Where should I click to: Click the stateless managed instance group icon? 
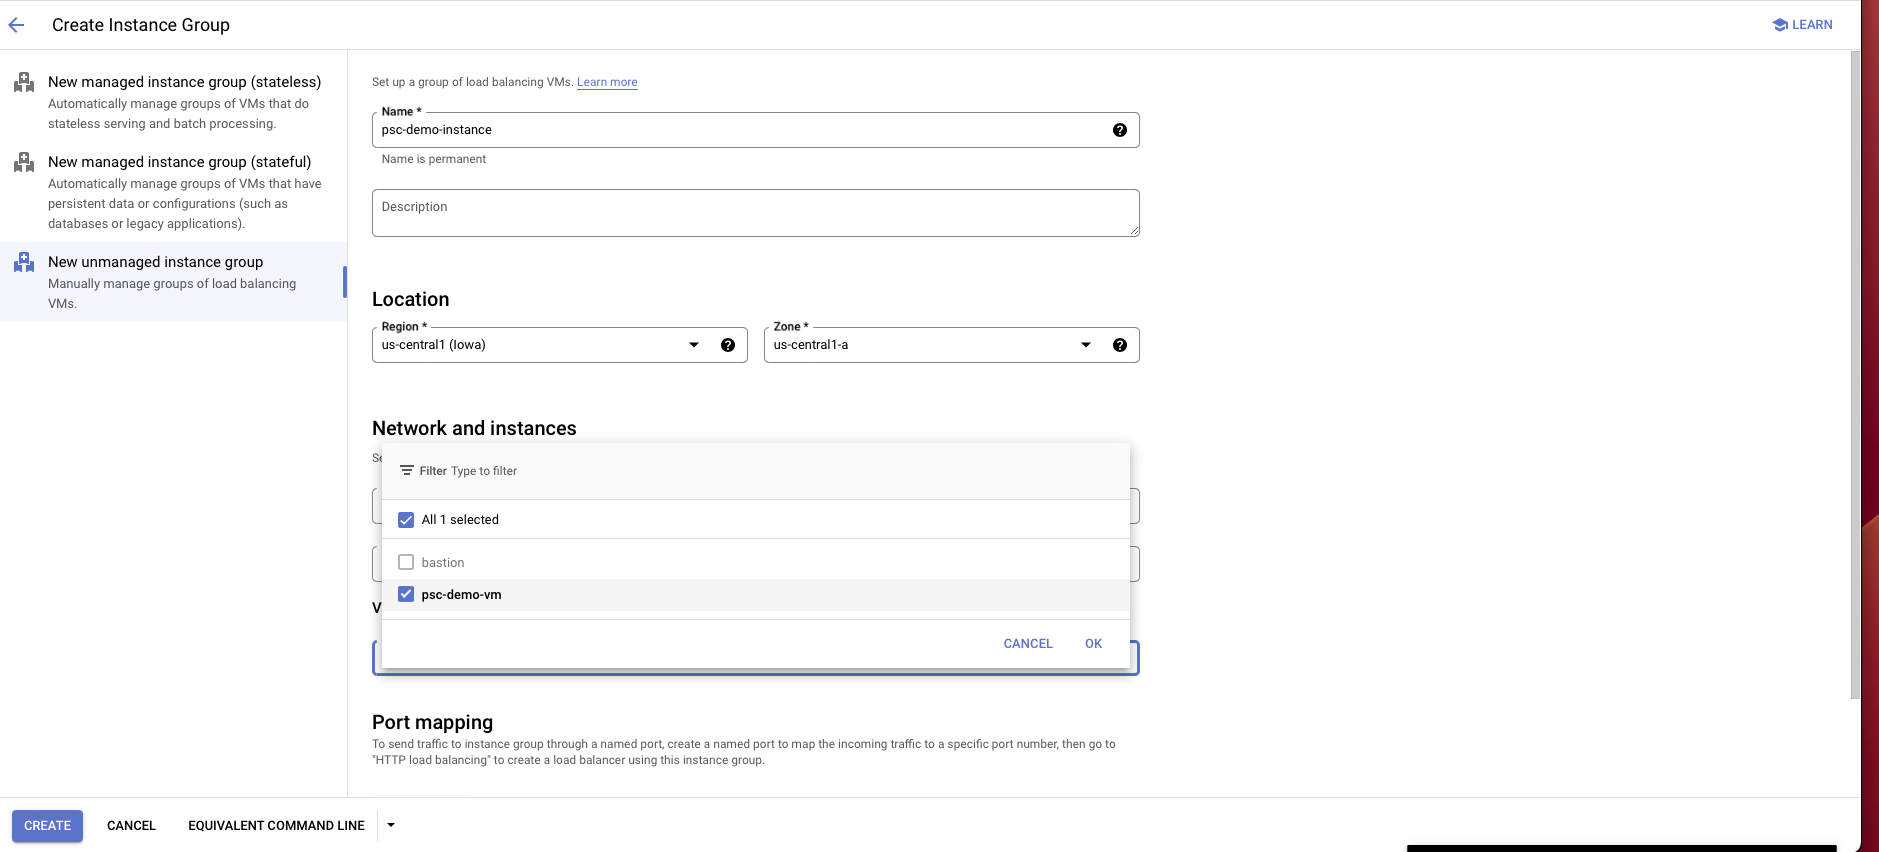coord(24,82)
